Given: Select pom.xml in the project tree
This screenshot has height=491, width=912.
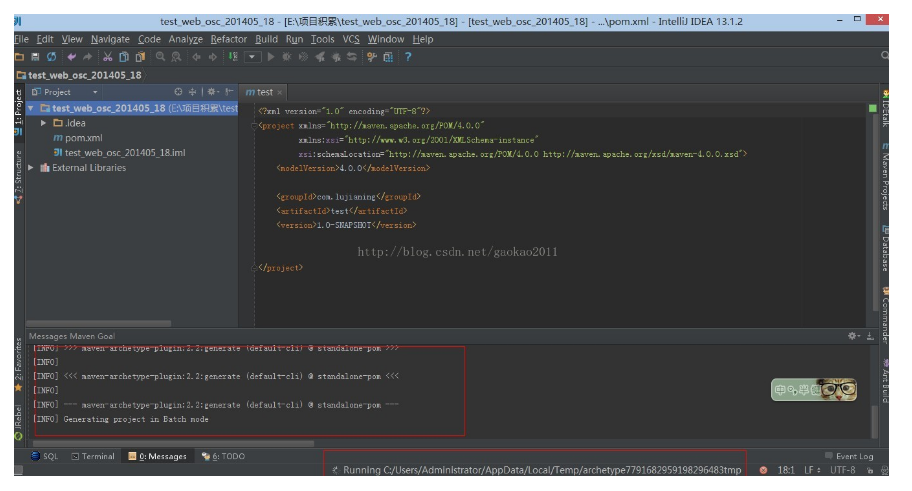Looking at the screenshot, I should pos(84,138).
